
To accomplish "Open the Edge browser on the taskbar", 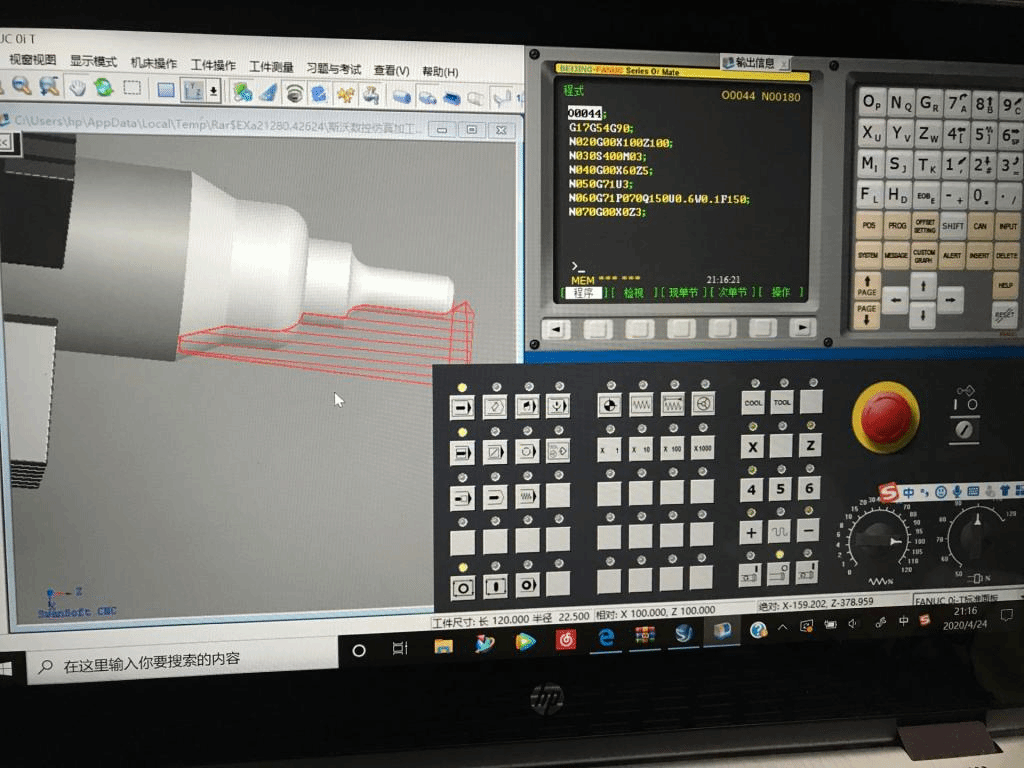I will [606, 638].
